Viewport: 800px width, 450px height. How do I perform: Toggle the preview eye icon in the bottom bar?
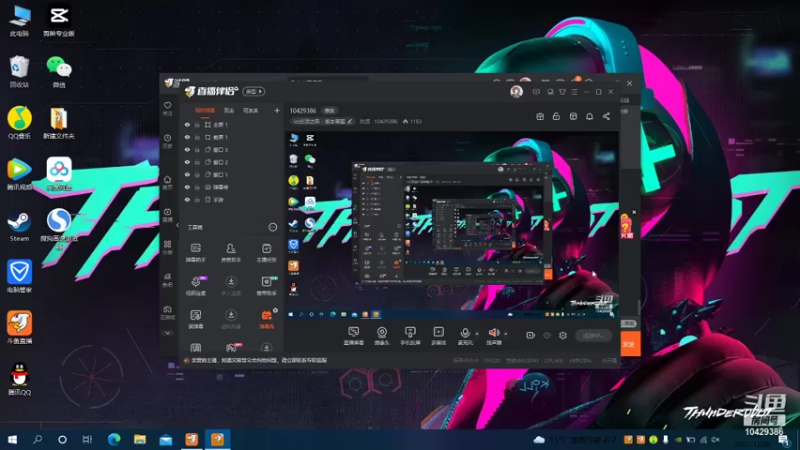(x=547, y=335)
